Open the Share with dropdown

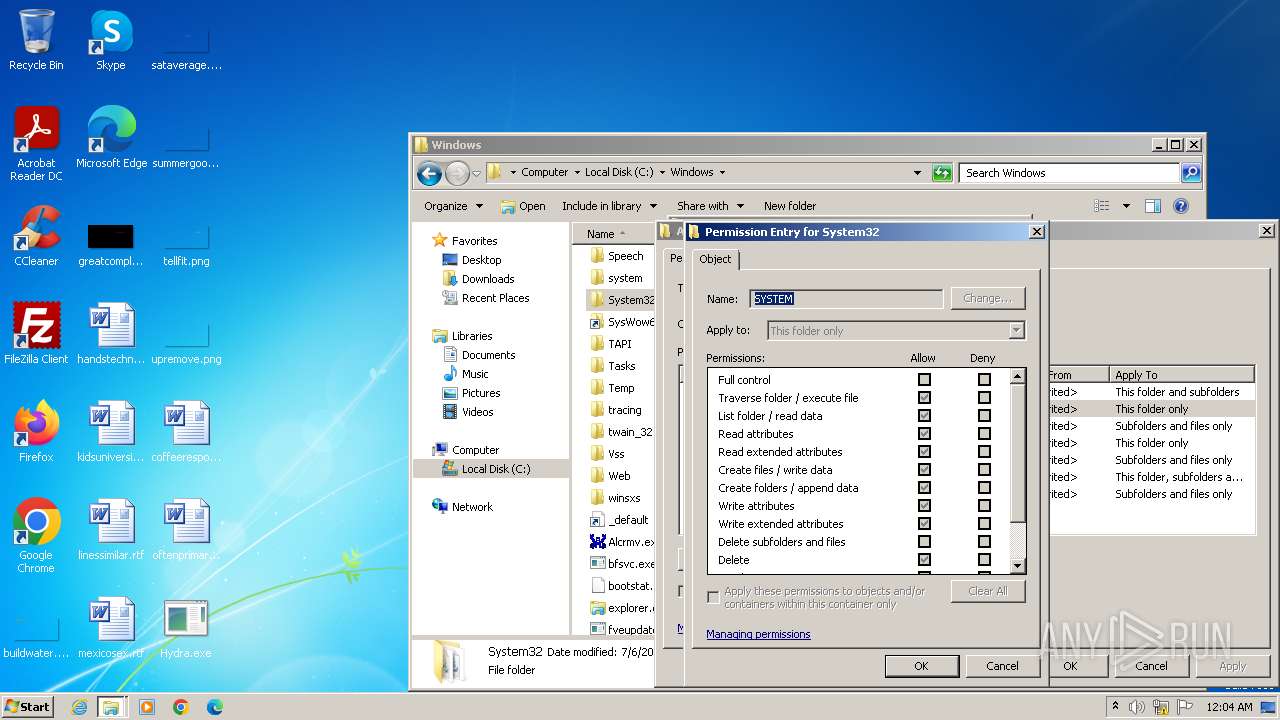(710, 206)
